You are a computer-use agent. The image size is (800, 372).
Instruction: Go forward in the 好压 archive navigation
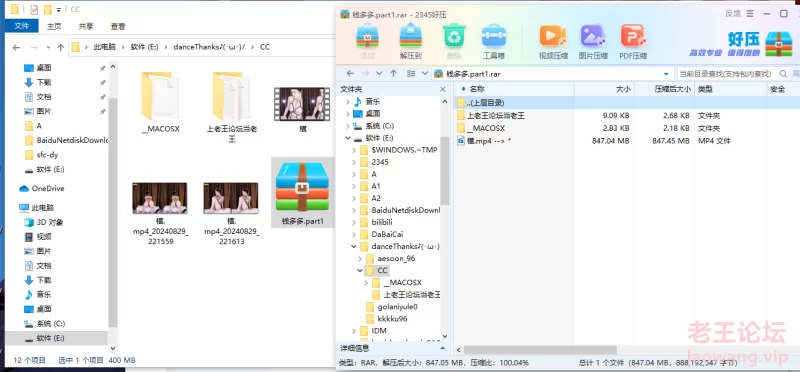[x=364, y=73]
